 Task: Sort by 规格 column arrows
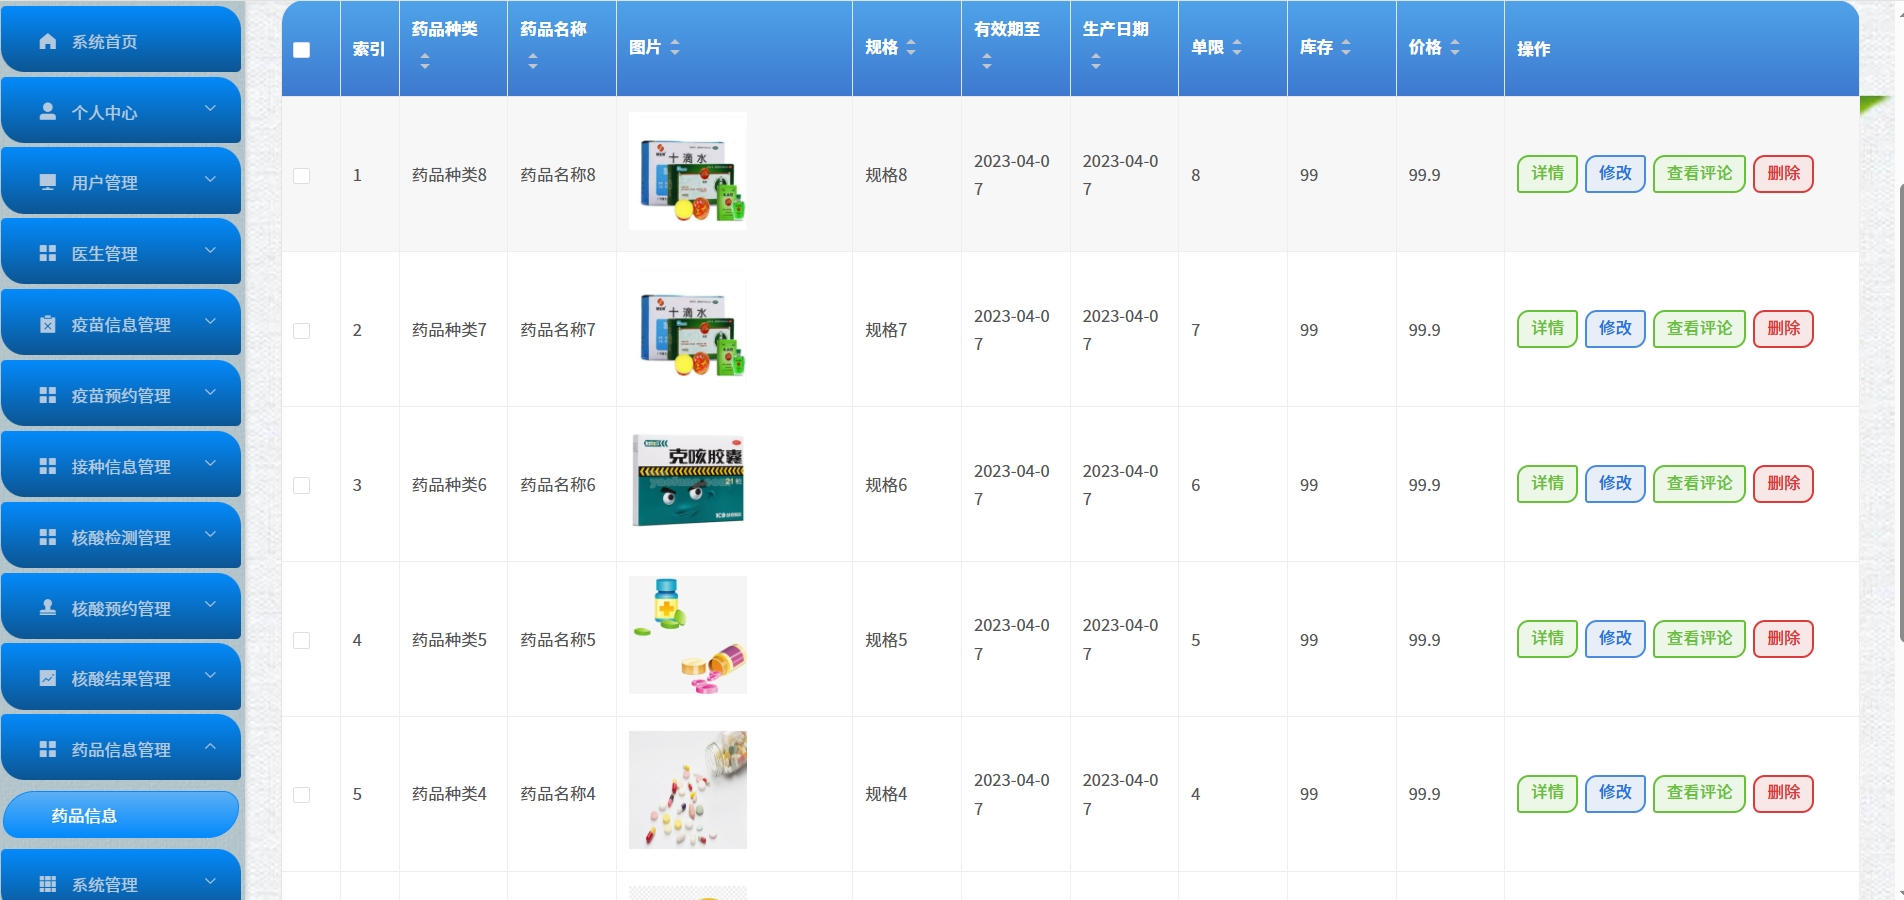911,47
